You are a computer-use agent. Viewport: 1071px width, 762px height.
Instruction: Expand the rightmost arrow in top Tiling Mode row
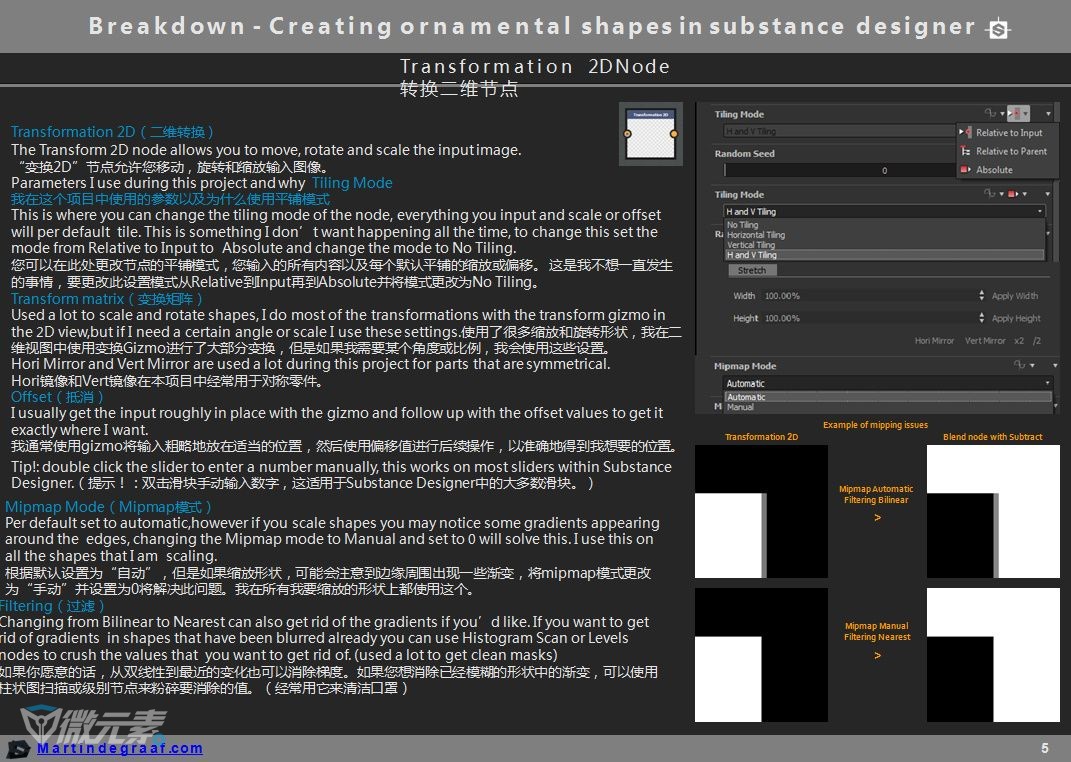[1048, 113]
